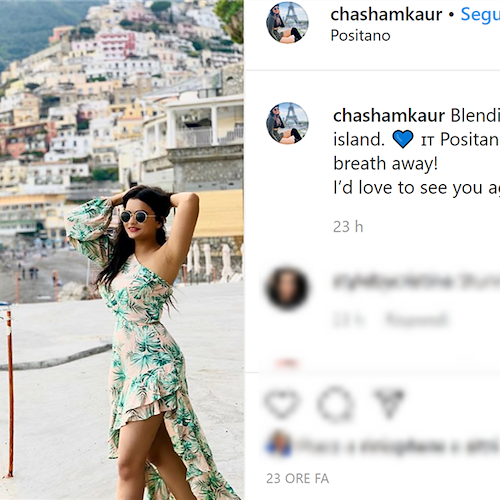
Task: Click the 23 h caption timestamp
Action: 348,227
